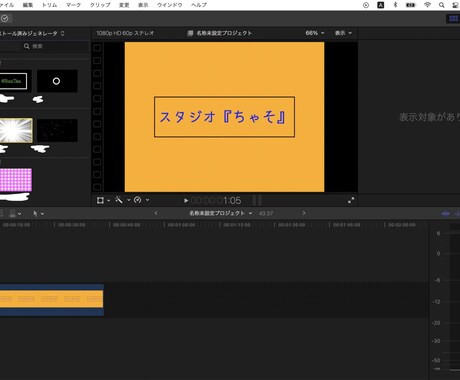Open the マーク menu
This screenshot has height=380, width=460.
[x=73, y=5]
